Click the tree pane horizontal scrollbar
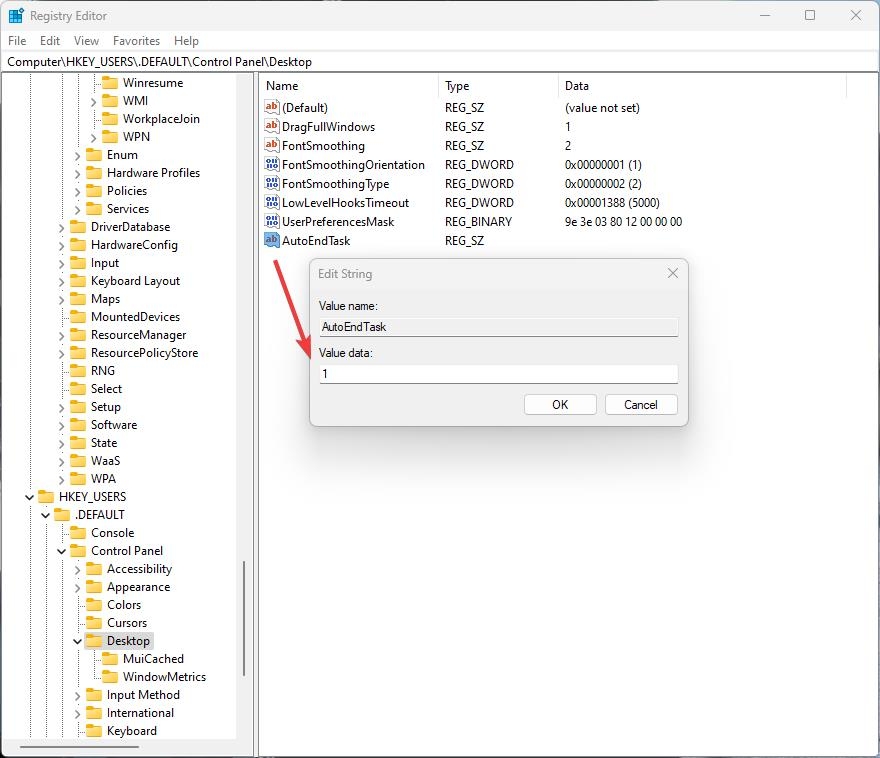880x758 pixels. tap(79, 747)
